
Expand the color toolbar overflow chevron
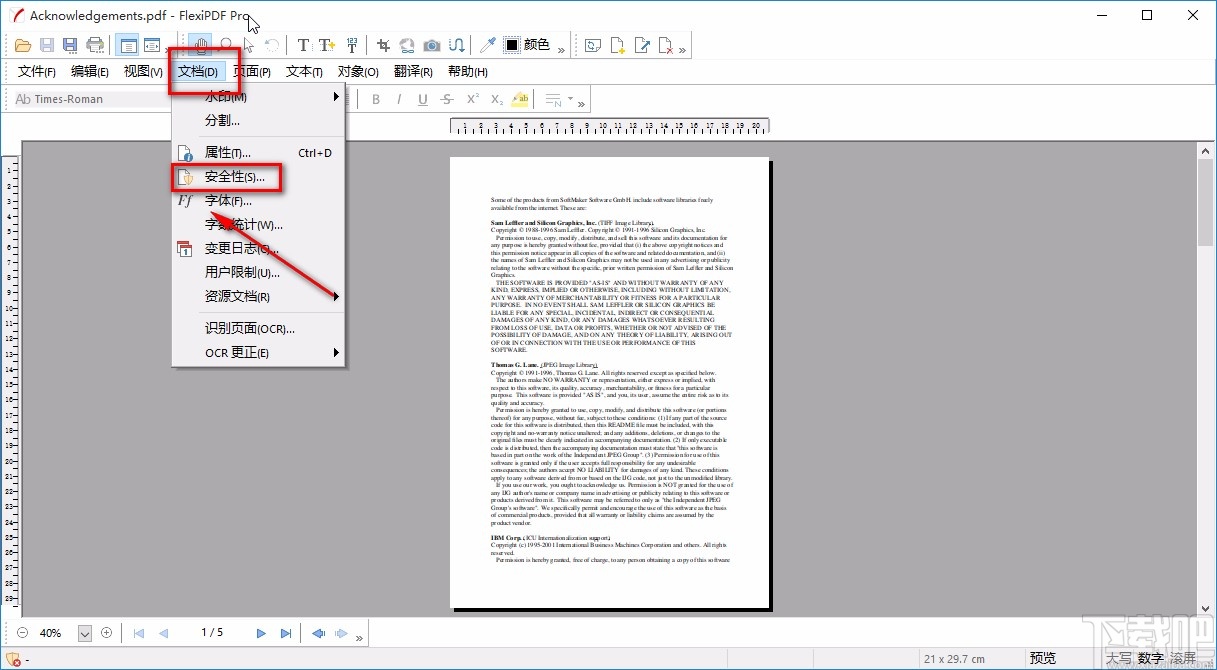point(561,48)
